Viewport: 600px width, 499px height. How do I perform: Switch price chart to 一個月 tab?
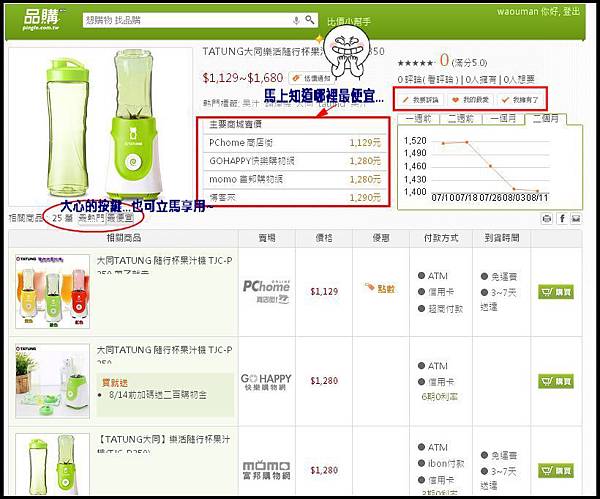click(x=503, y=119)
